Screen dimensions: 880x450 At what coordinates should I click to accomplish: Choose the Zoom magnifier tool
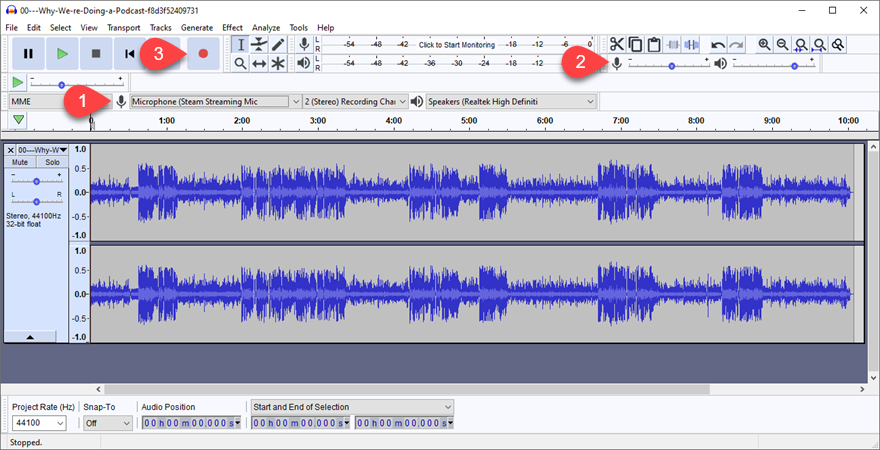click(240, 63)
